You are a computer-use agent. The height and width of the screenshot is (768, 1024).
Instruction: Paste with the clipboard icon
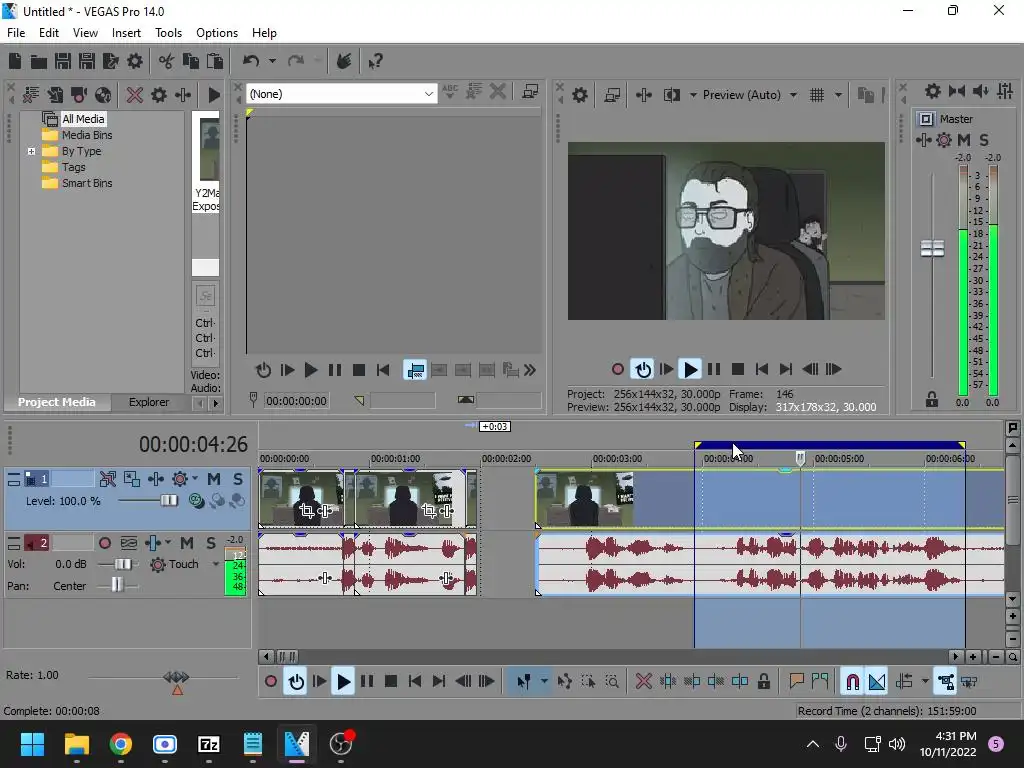click(215, 61)
